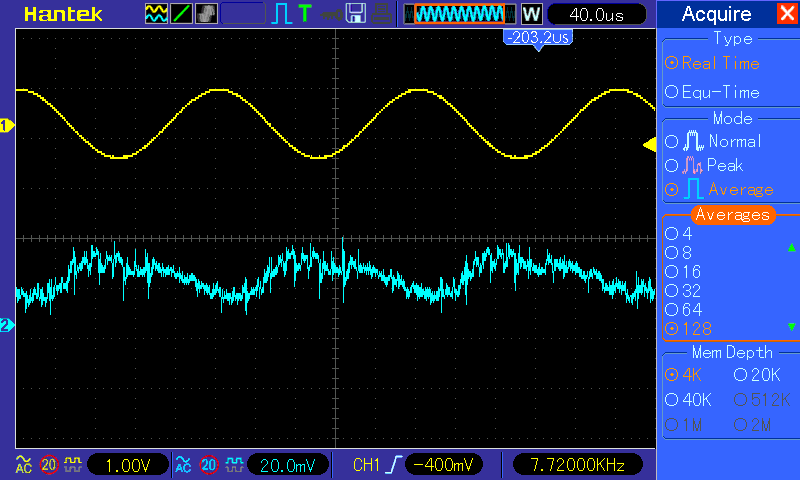
Task: Close the Acquire panel
Action: pos(787,13)
